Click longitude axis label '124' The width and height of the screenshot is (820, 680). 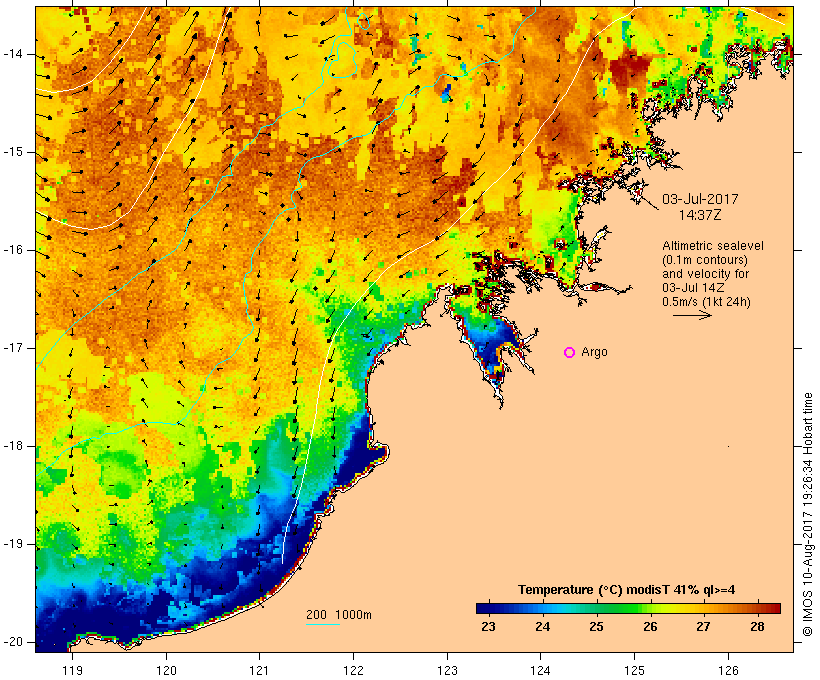pyautogui.click(x=541, y=671)
